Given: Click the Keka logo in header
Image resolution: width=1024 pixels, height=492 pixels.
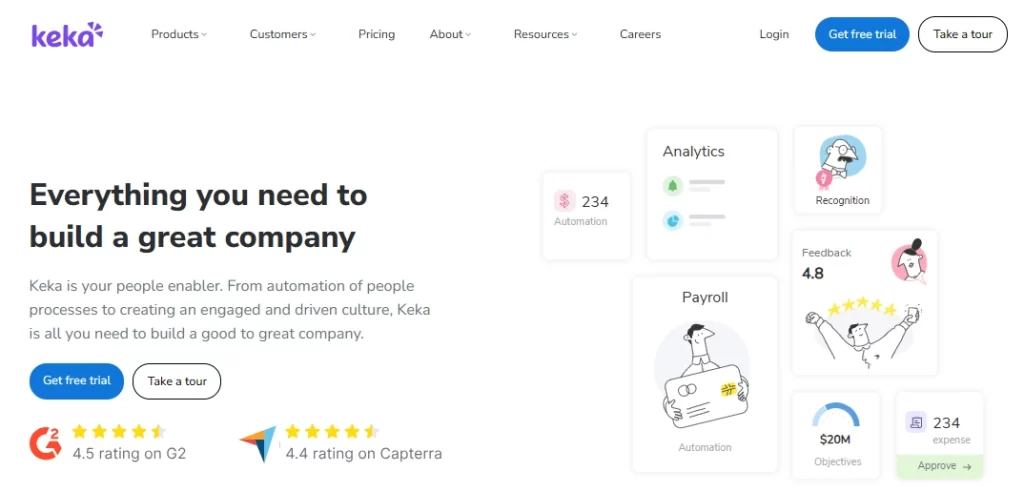Looking at the screenshot, I should 67,35.
